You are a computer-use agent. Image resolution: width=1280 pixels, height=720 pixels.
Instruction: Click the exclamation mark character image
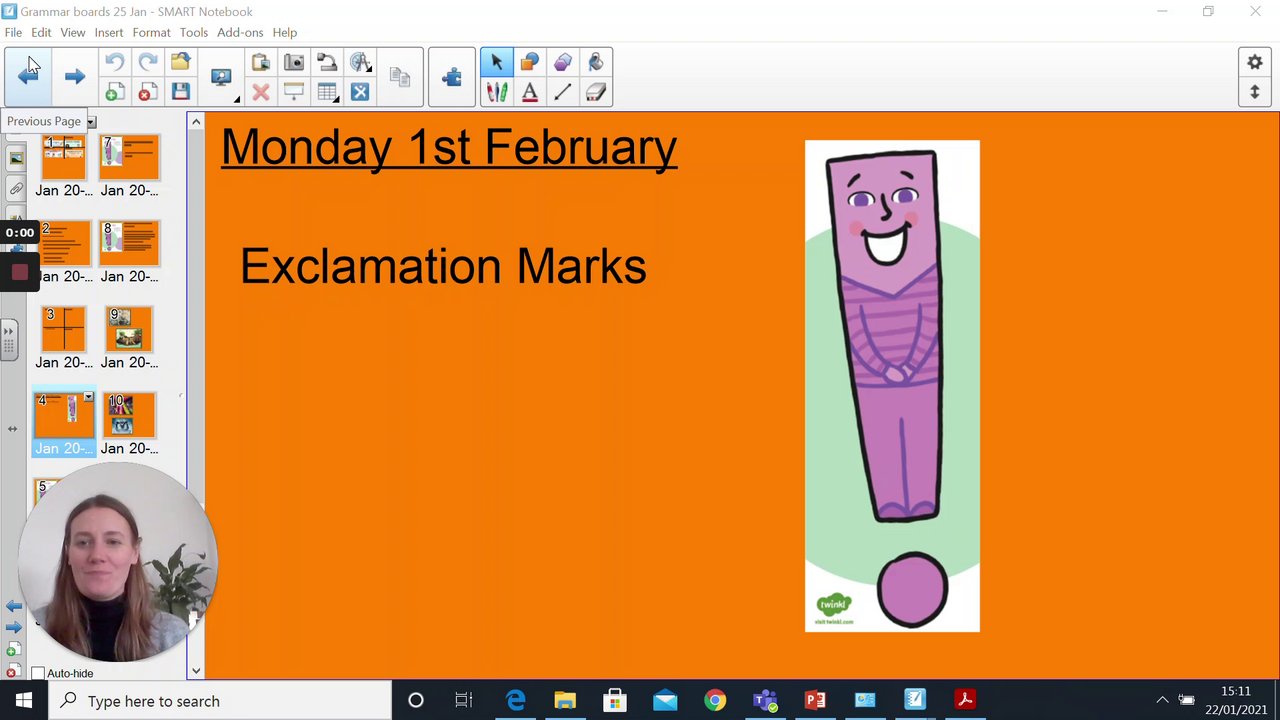892,386
